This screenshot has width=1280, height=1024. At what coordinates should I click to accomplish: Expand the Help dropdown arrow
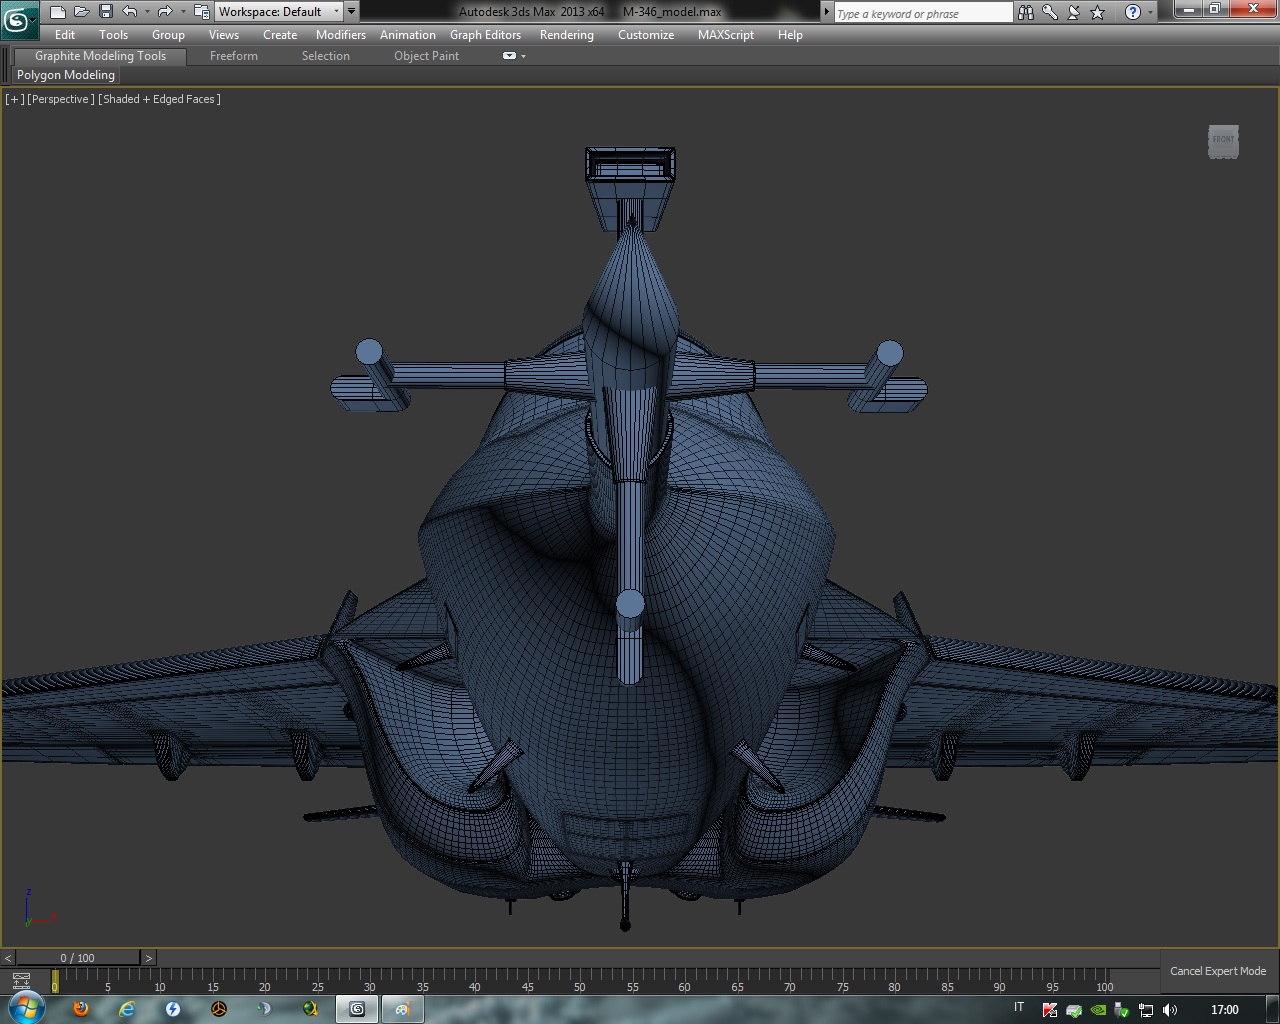[x=1150, y=13]
